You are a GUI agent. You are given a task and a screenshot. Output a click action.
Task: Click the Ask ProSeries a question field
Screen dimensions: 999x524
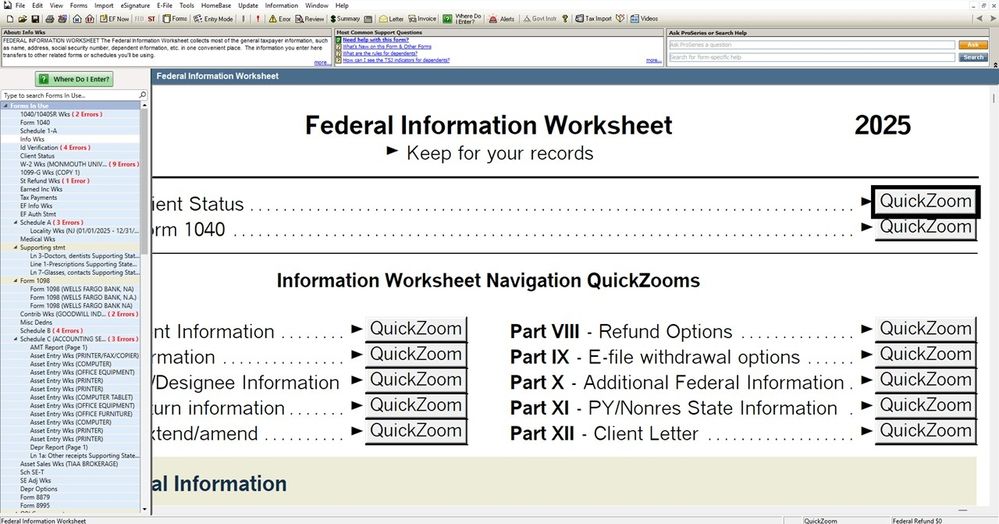pyautogui.click(x=811, y=45)
